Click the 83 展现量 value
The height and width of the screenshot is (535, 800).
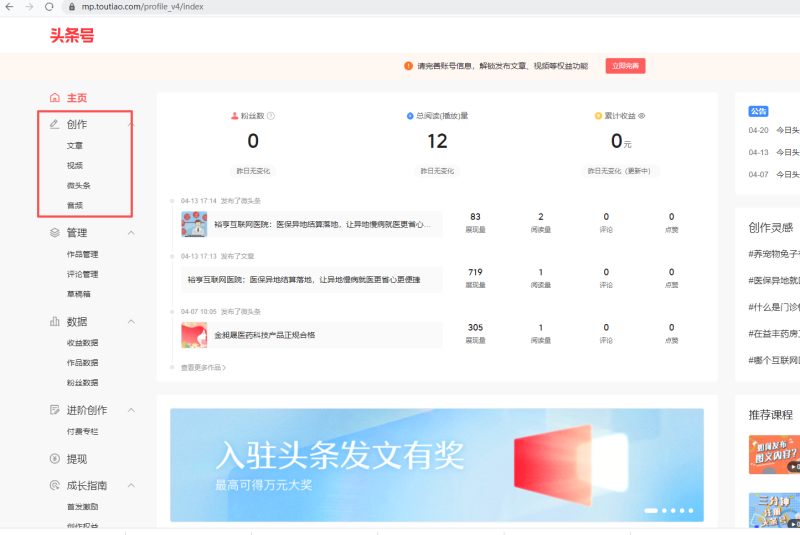[x=476, y=217]
